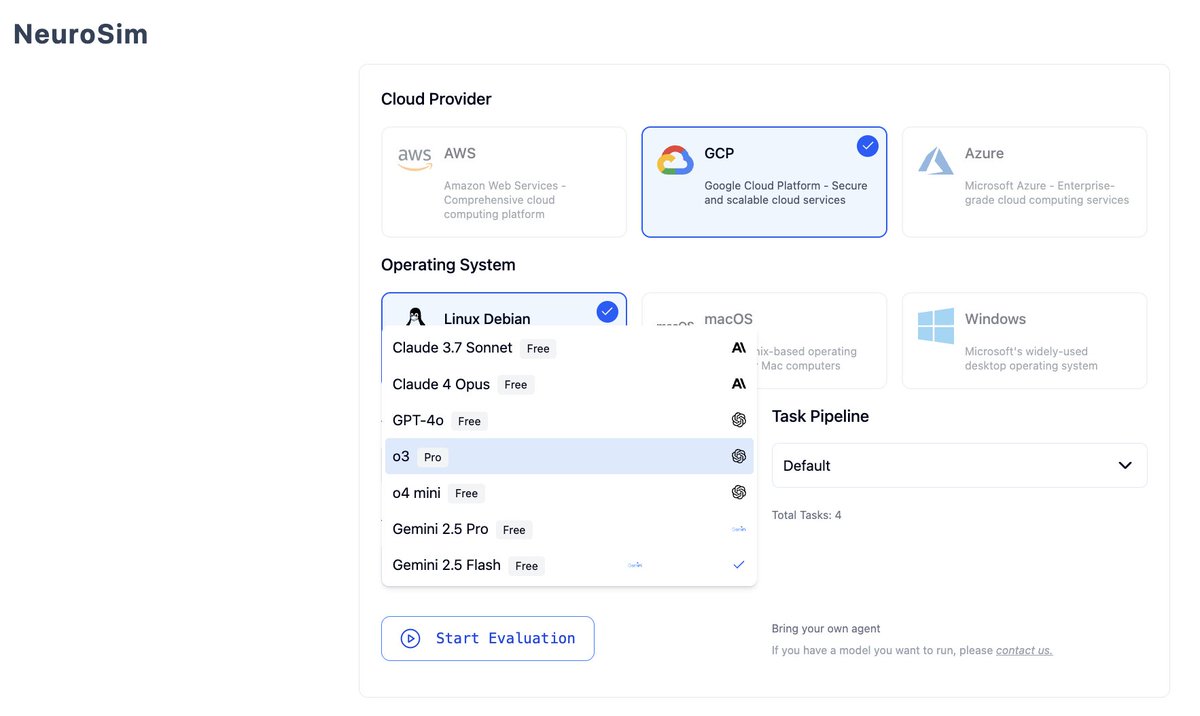This screenshot has height=716, width=1200.
Task: Pick Gemini 2.5 Pro from the model list
Action: pos(569,528)
